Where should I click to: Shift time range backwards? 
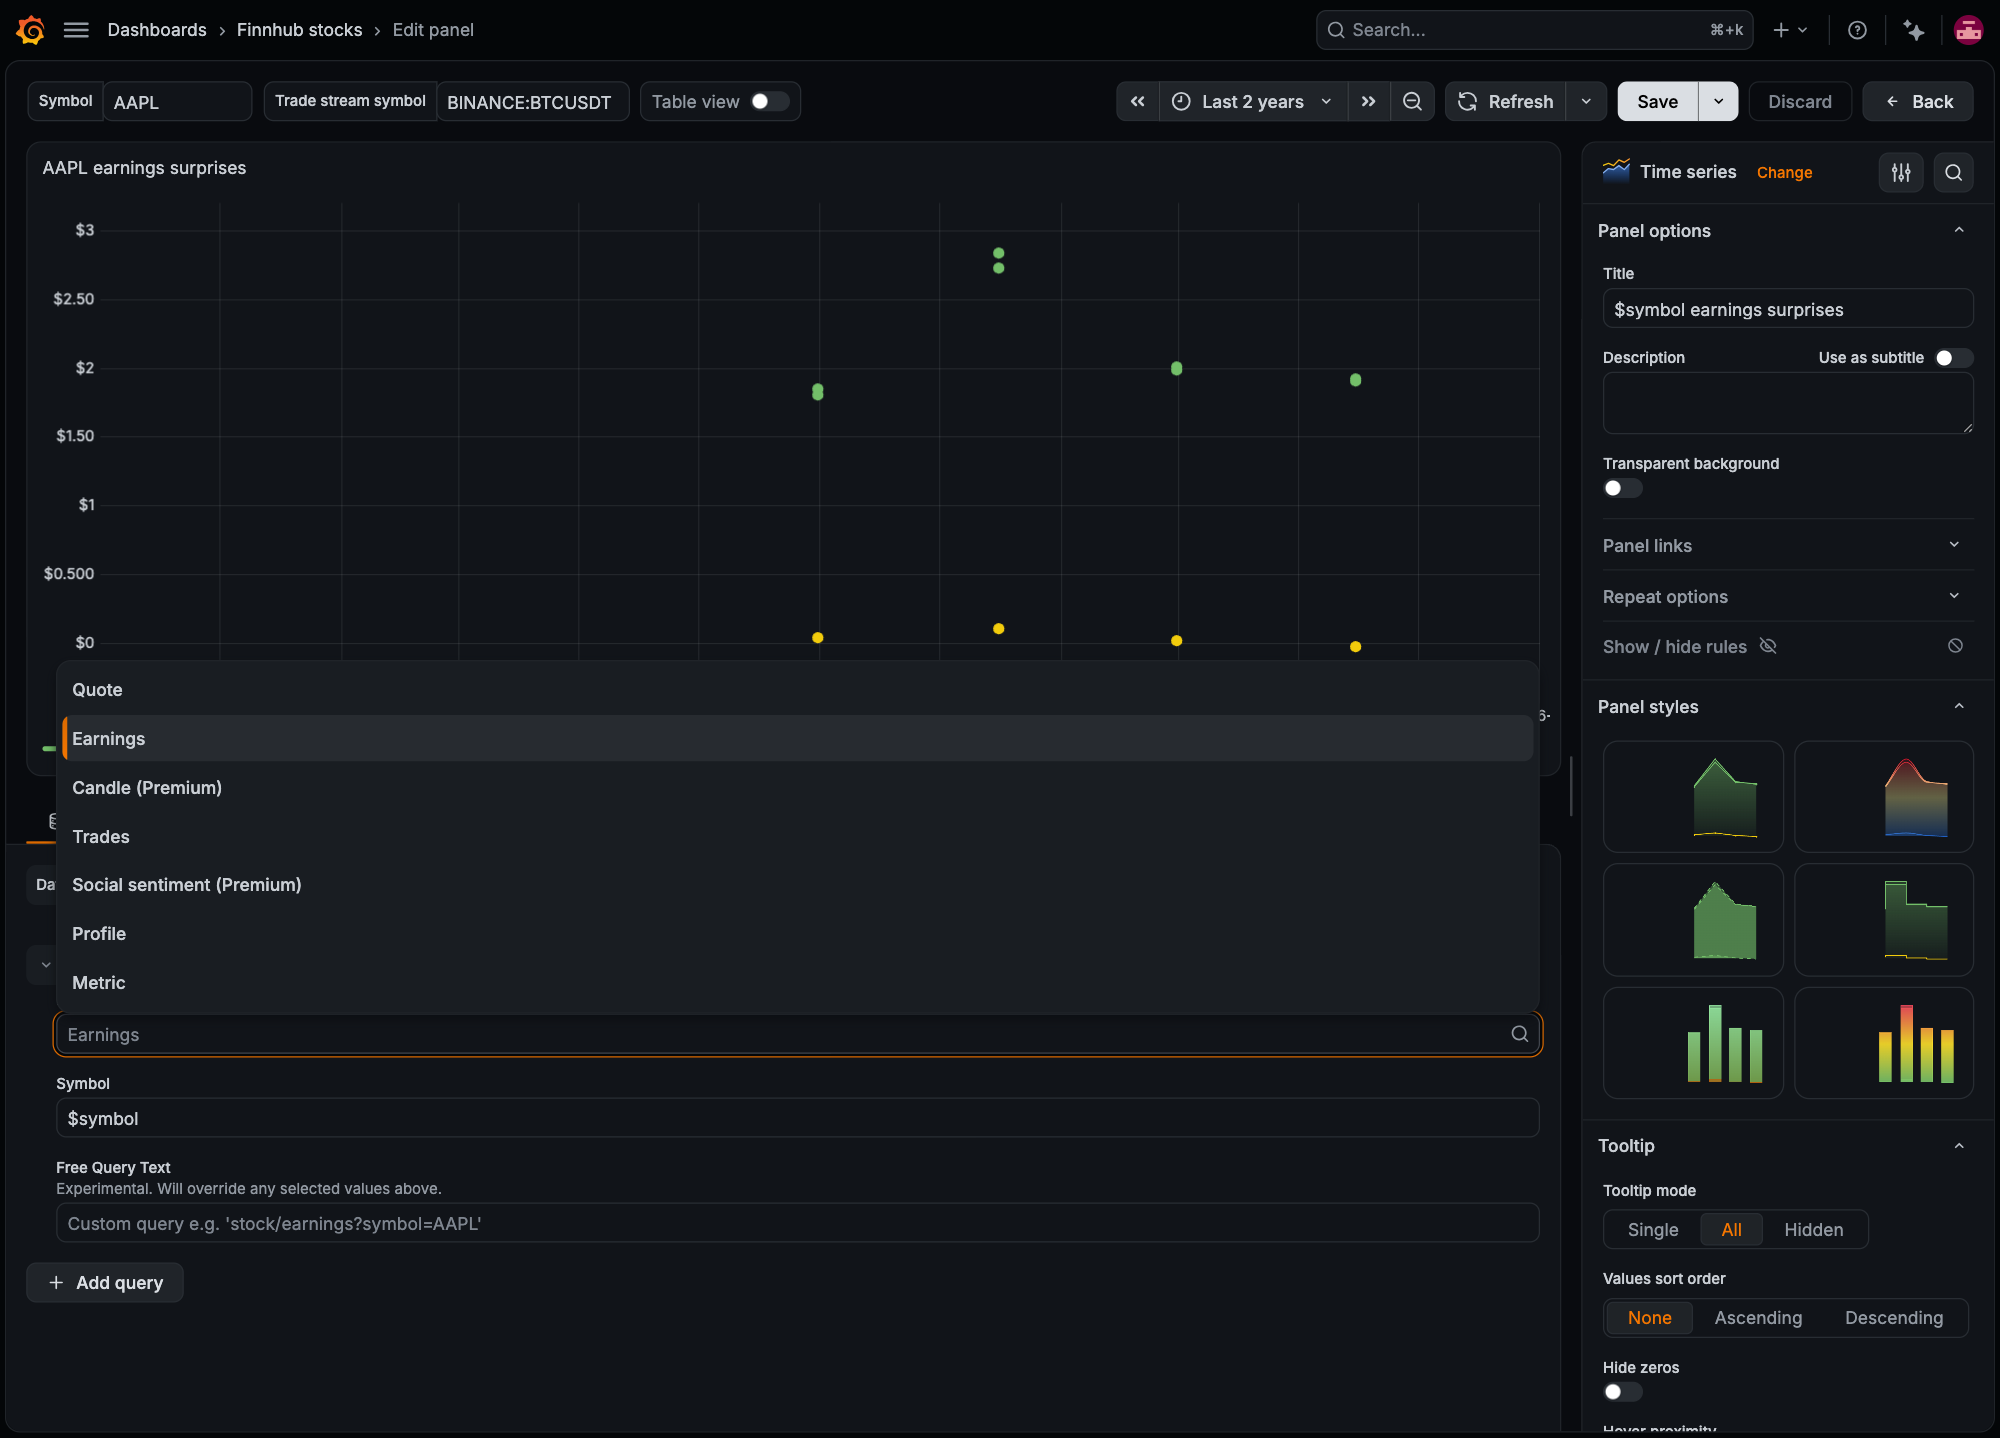pyautogui.click(x=1138, y=101)
